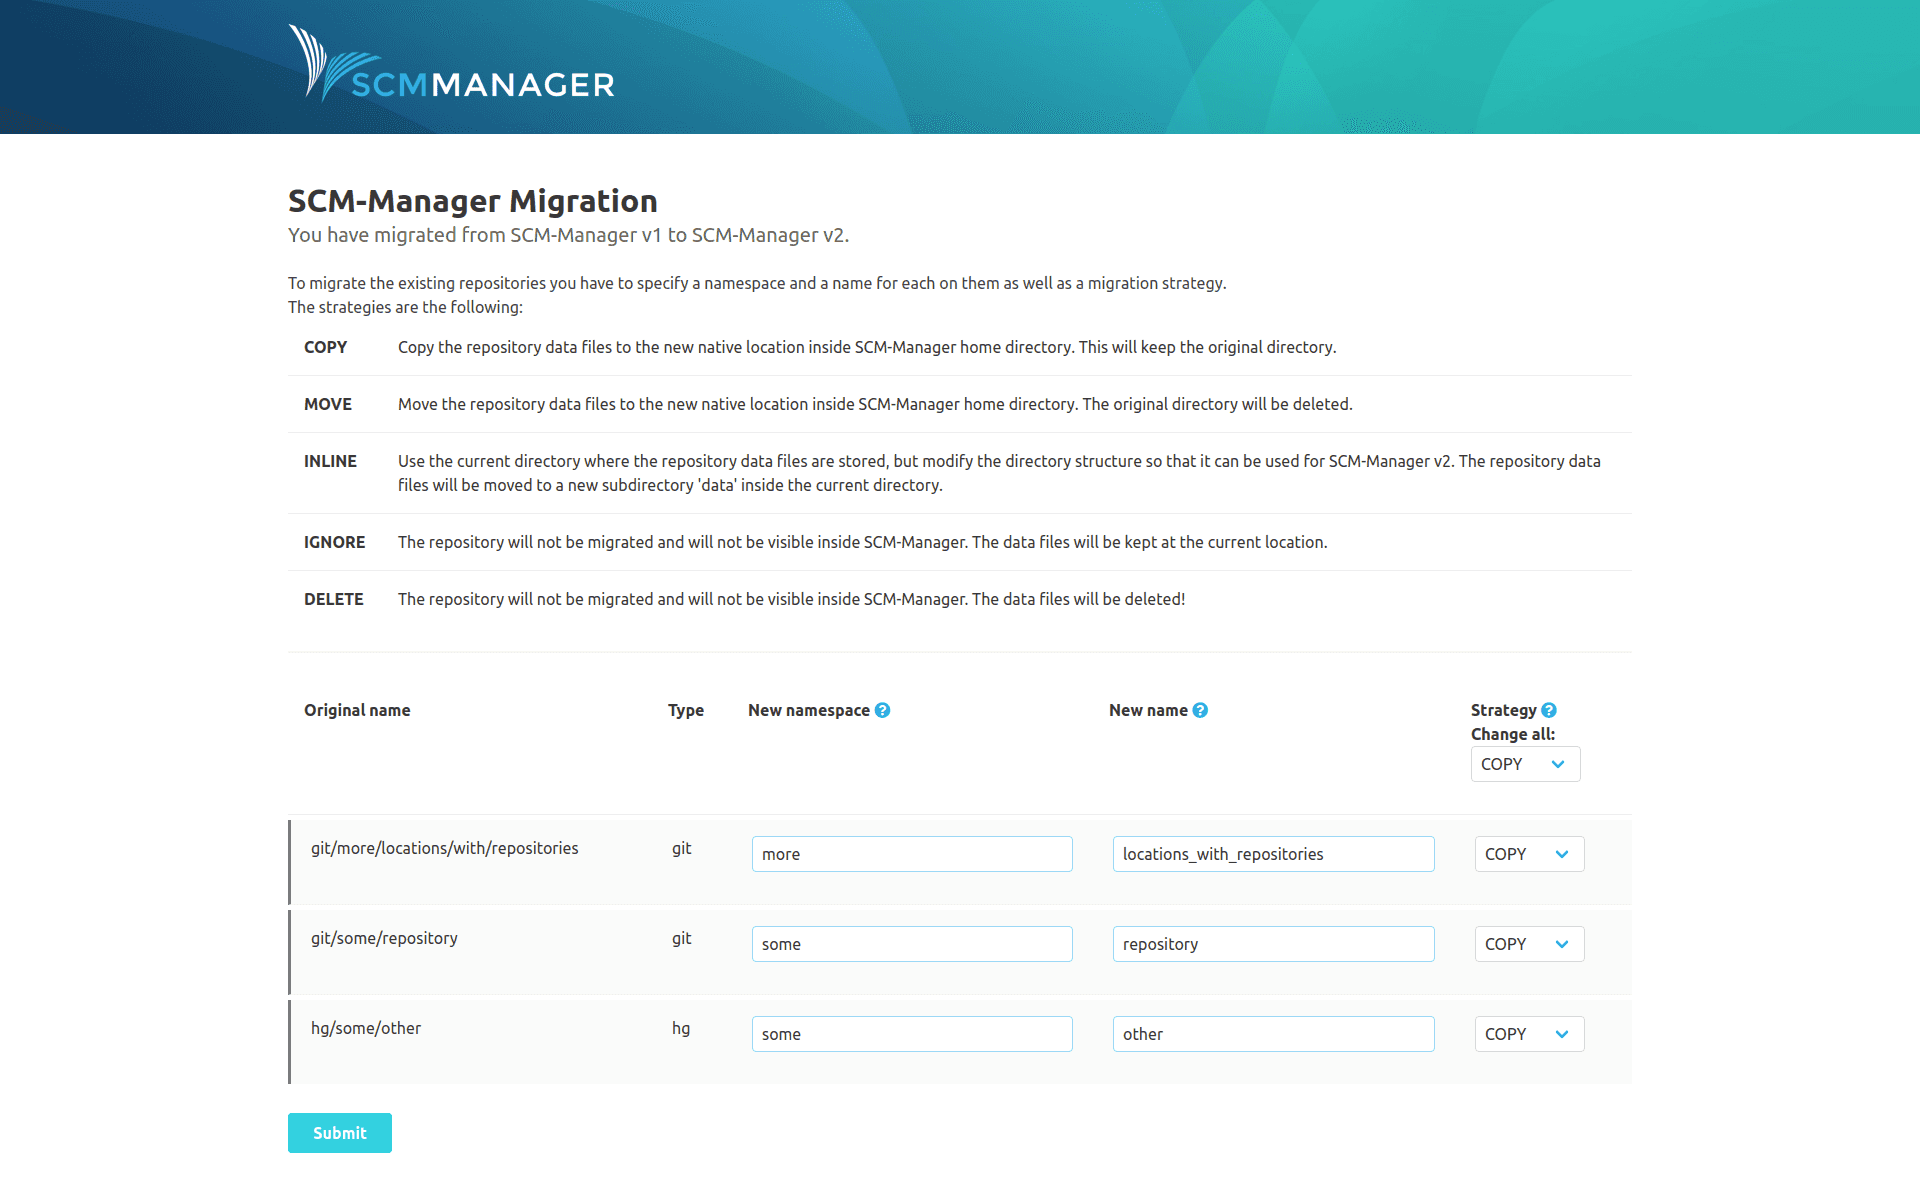This screenshot has width=1920, height=1201.
Task: Click the SCM-Manager Migration heading
Action: [x=472, y=201]
